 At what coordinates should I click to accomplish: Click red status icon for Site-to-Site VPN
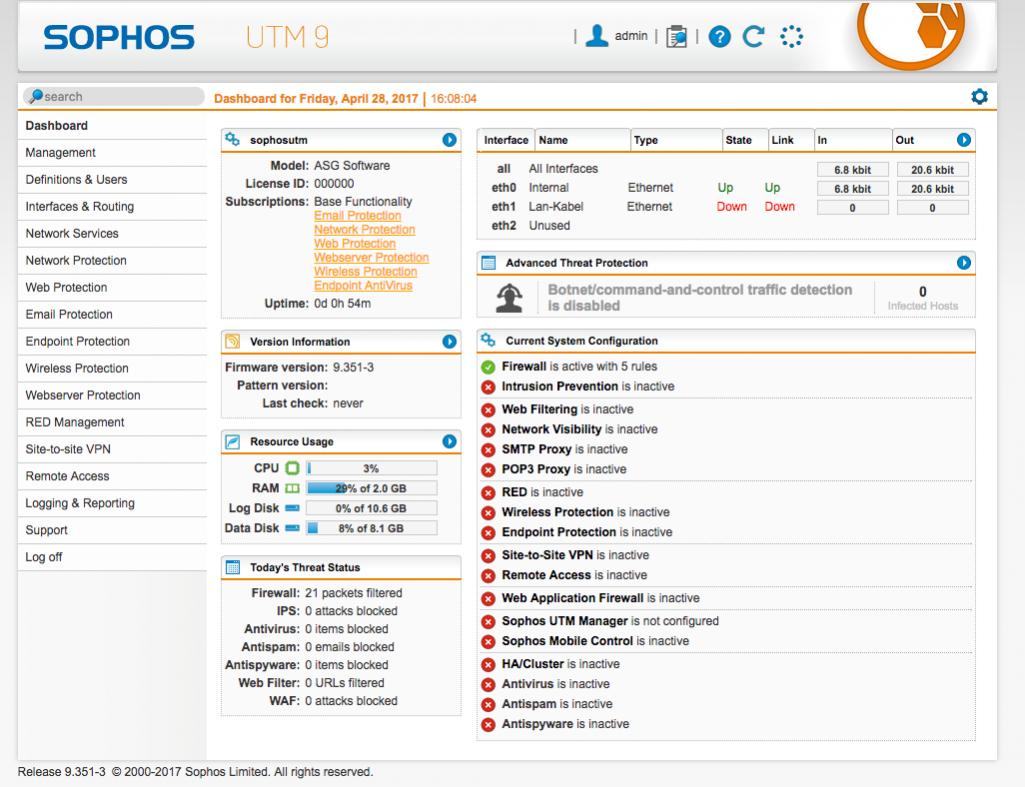tap(488, 556)
